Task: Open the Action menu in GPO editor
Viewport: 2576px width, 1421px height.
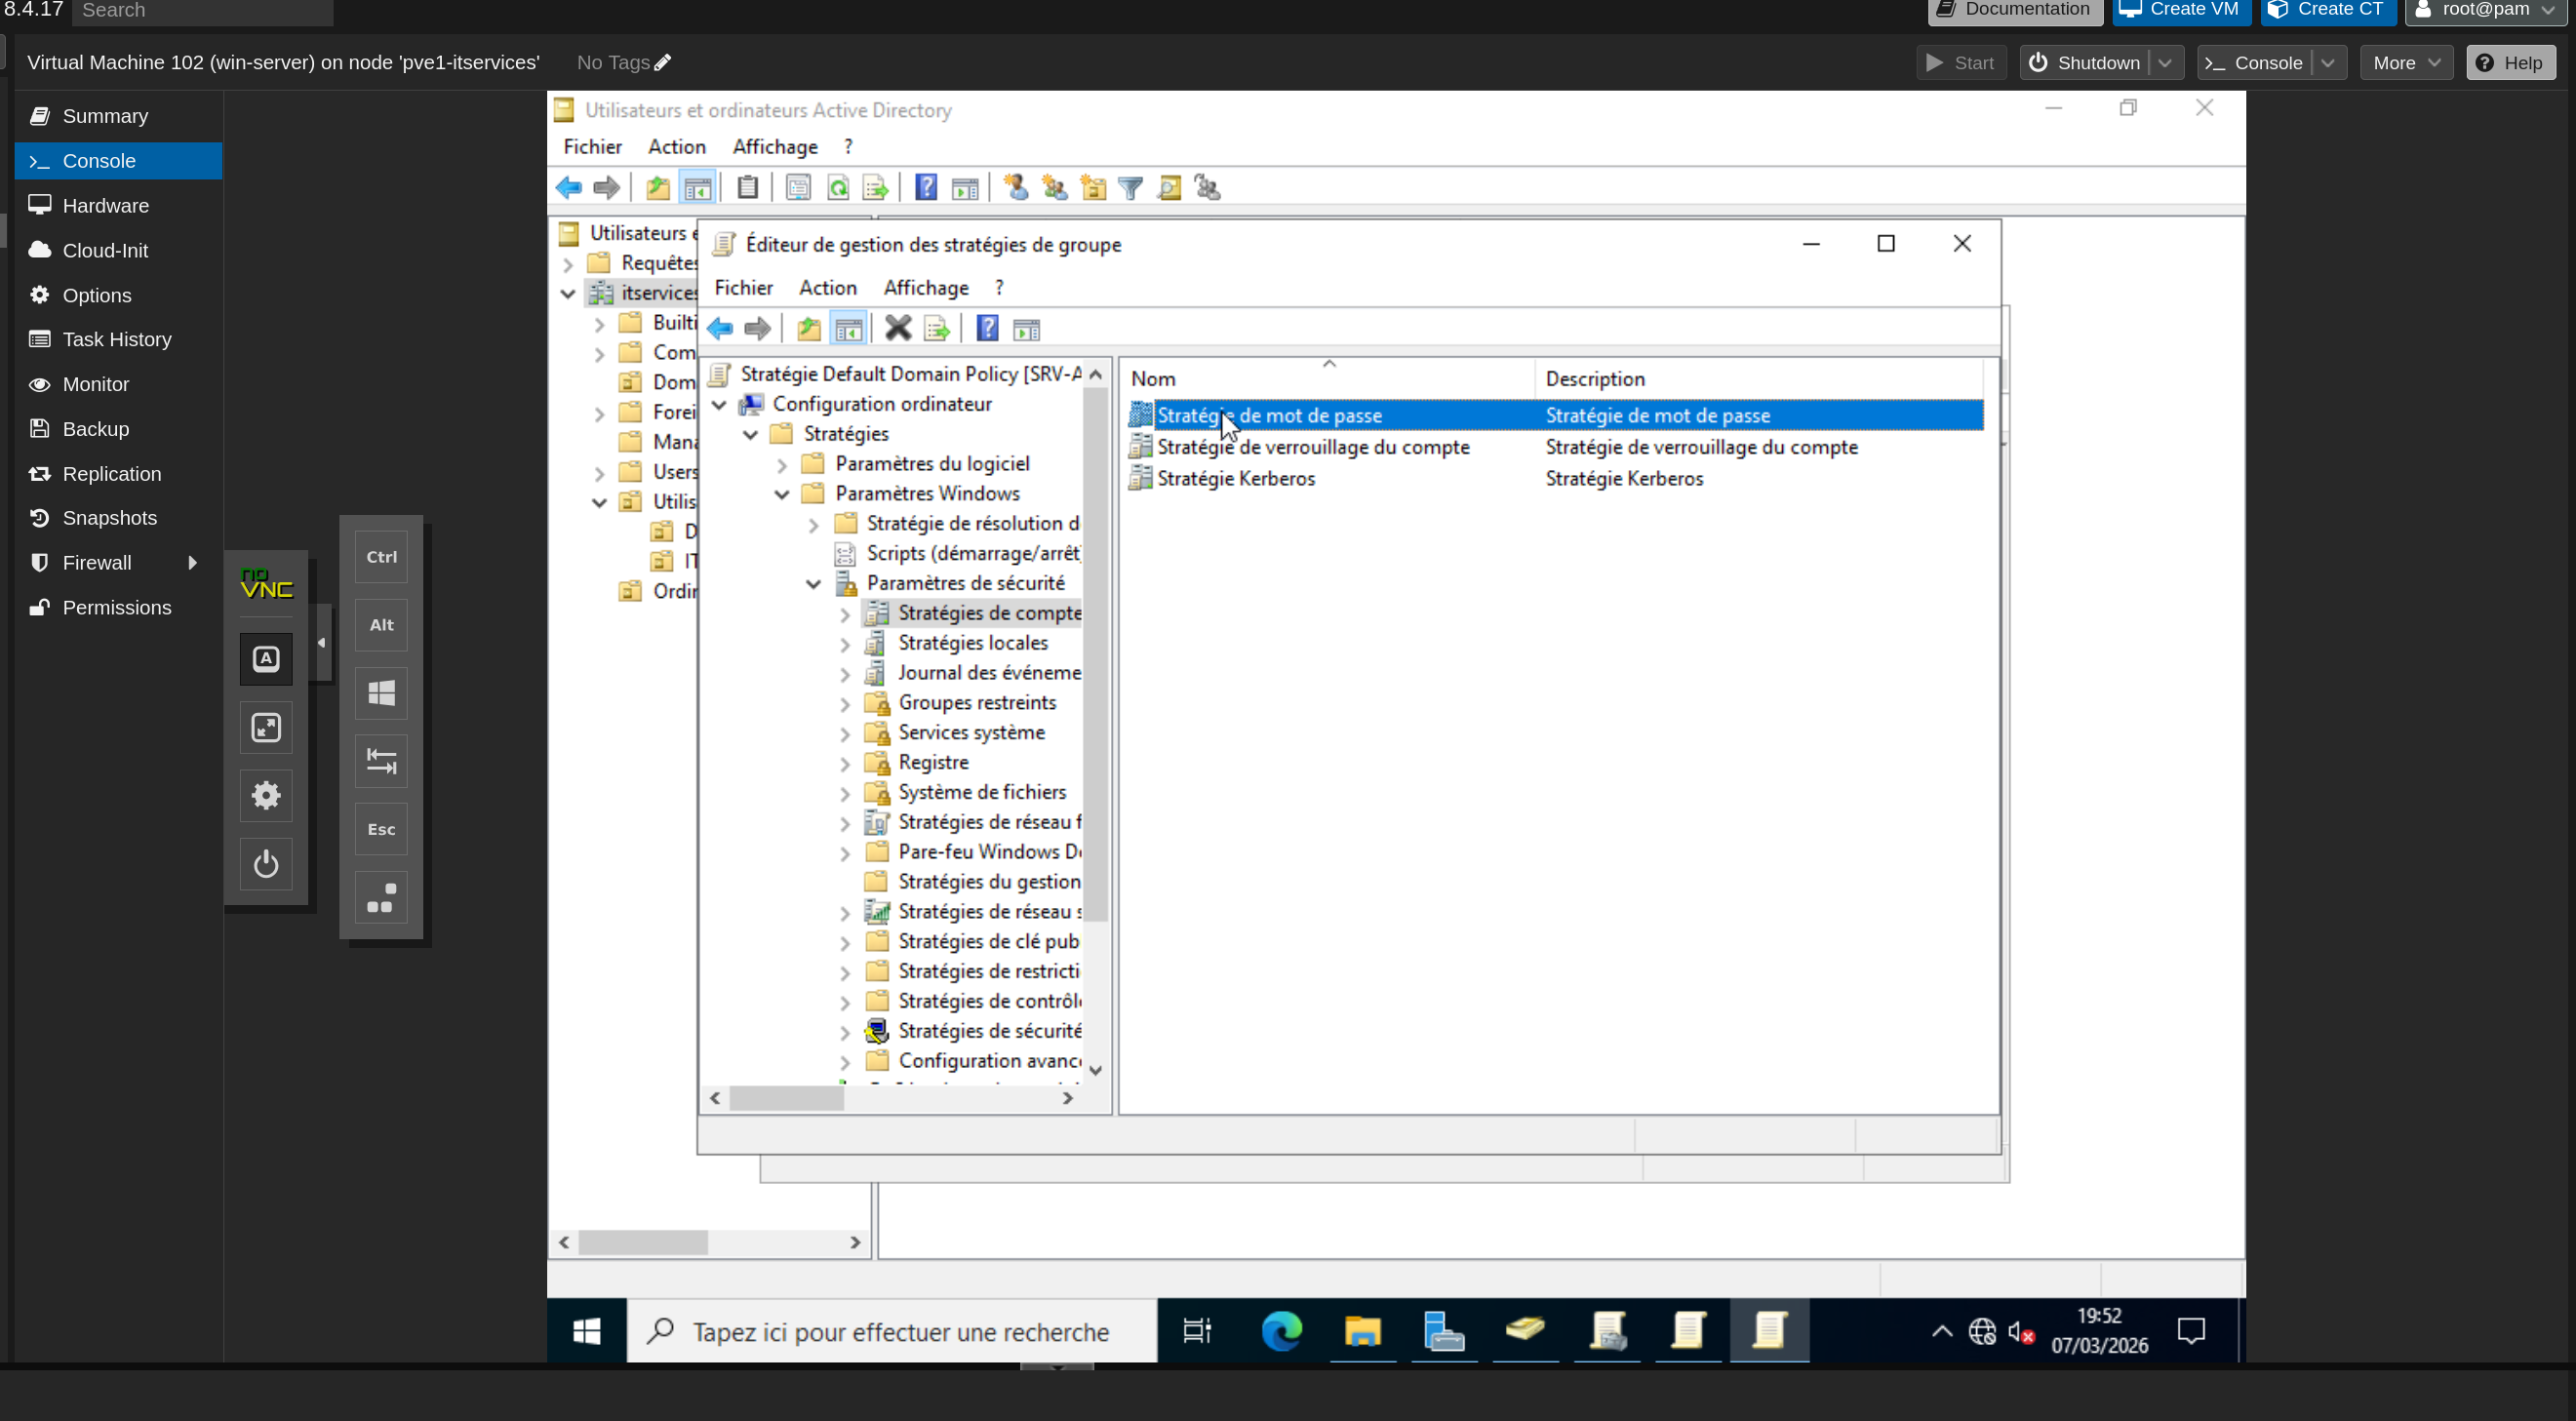Action: [827, 288]
